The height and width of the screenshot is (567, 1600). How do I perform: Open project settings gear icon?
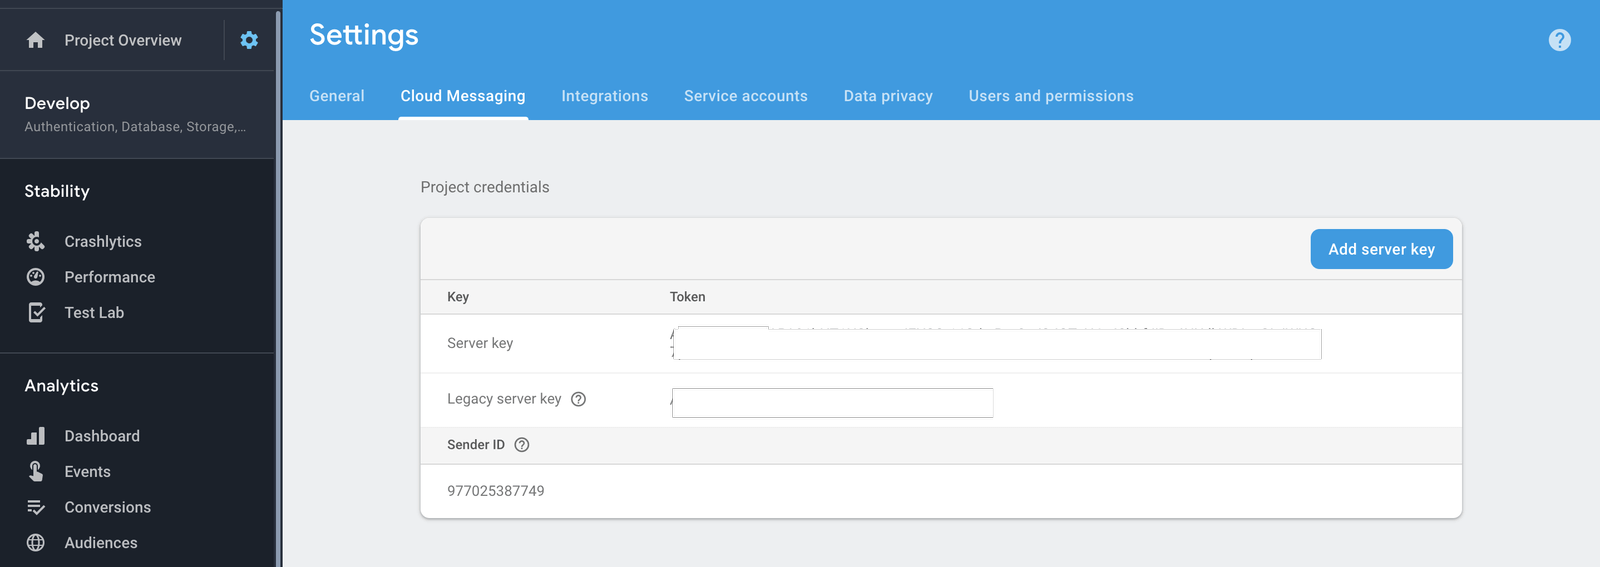click(x=249, y=40)
